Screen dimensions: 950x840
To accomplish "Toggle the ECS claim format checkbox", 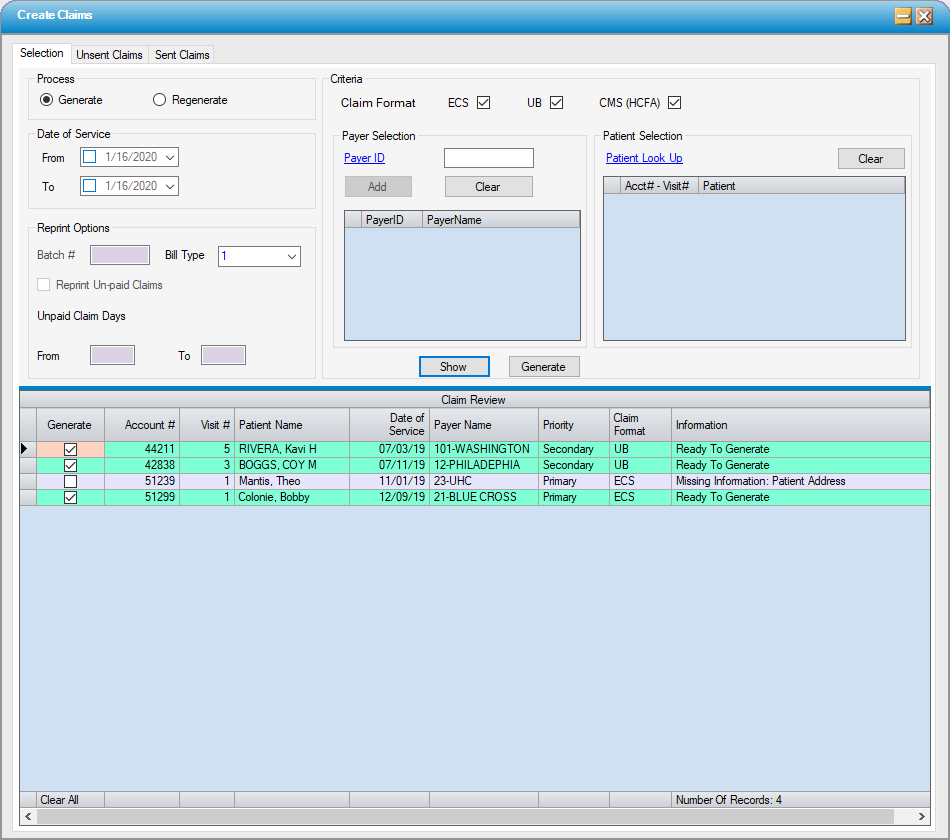I will [484, 103].
